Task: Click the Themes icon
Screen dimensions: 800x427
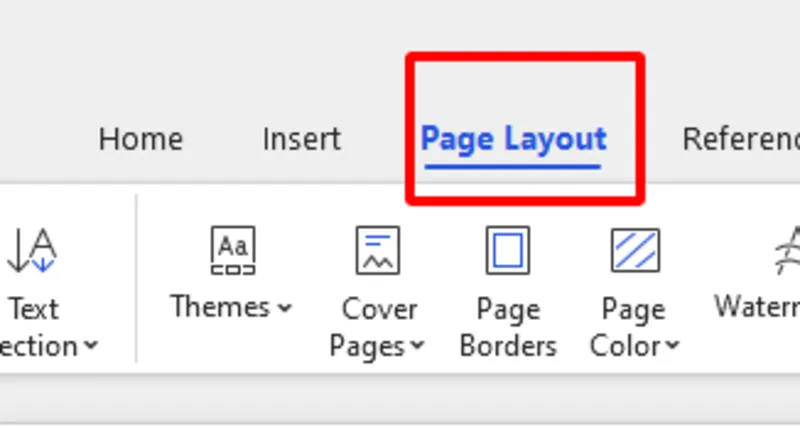Action: [x=233, y=250]
